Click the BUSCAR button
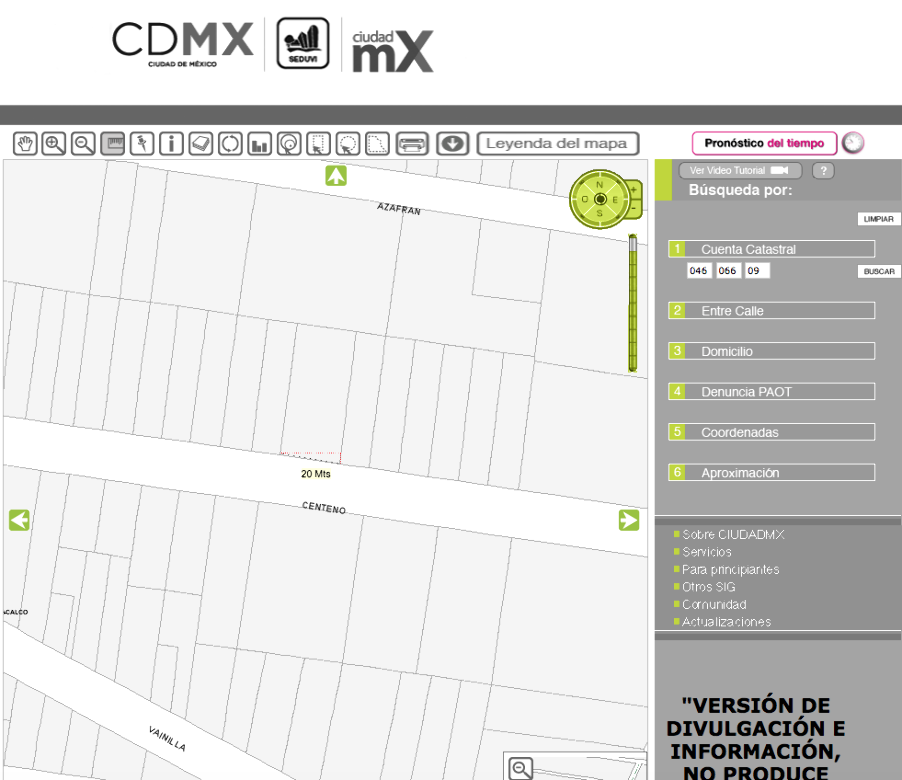This screenshot has width=902, height=780. (878, 272)
